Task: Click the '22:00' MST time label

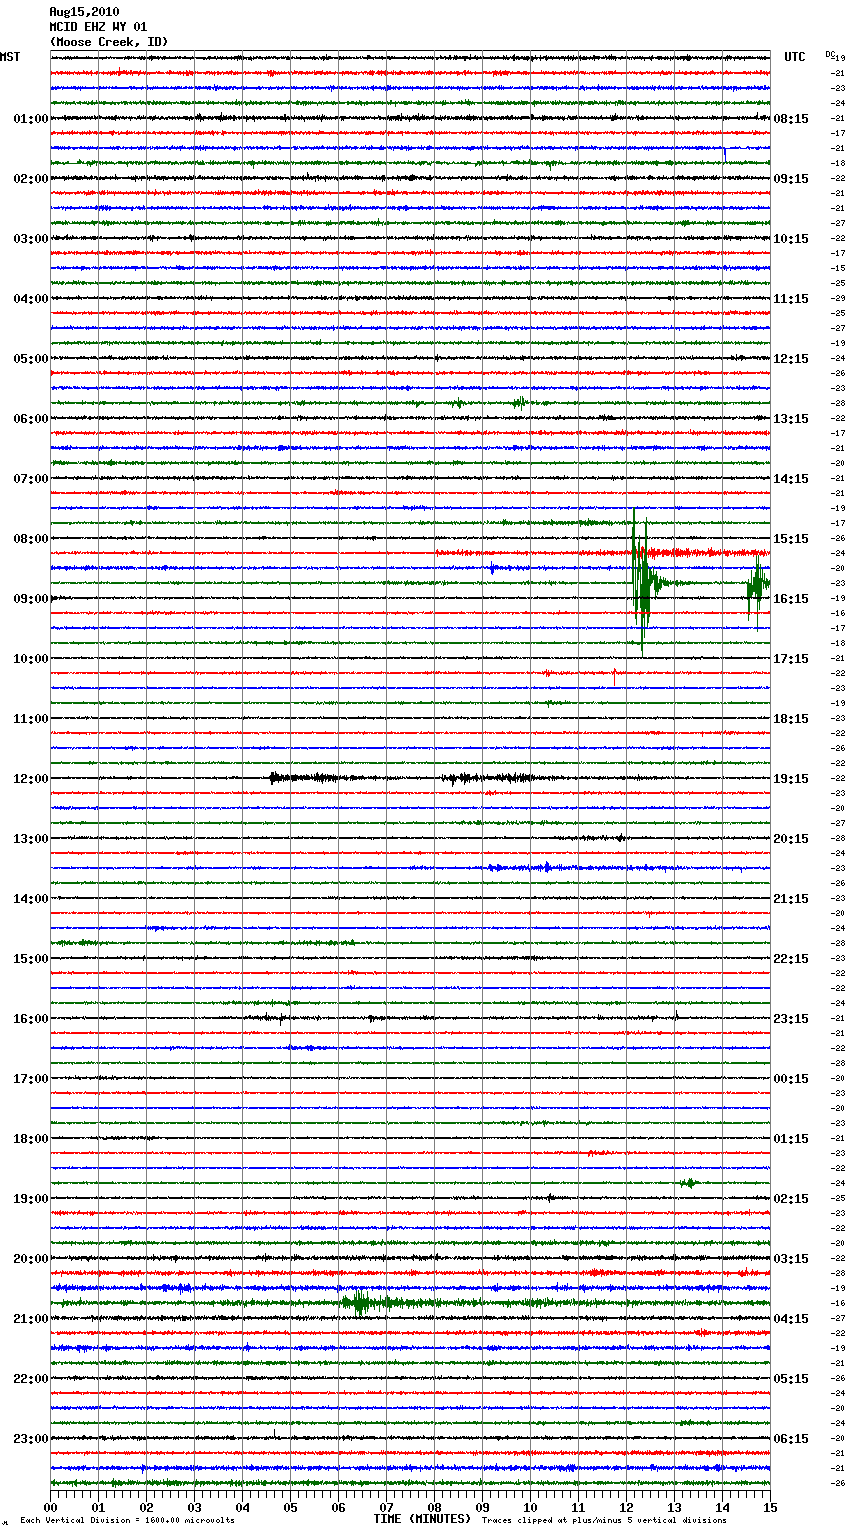Action: tap(31, 1379)
